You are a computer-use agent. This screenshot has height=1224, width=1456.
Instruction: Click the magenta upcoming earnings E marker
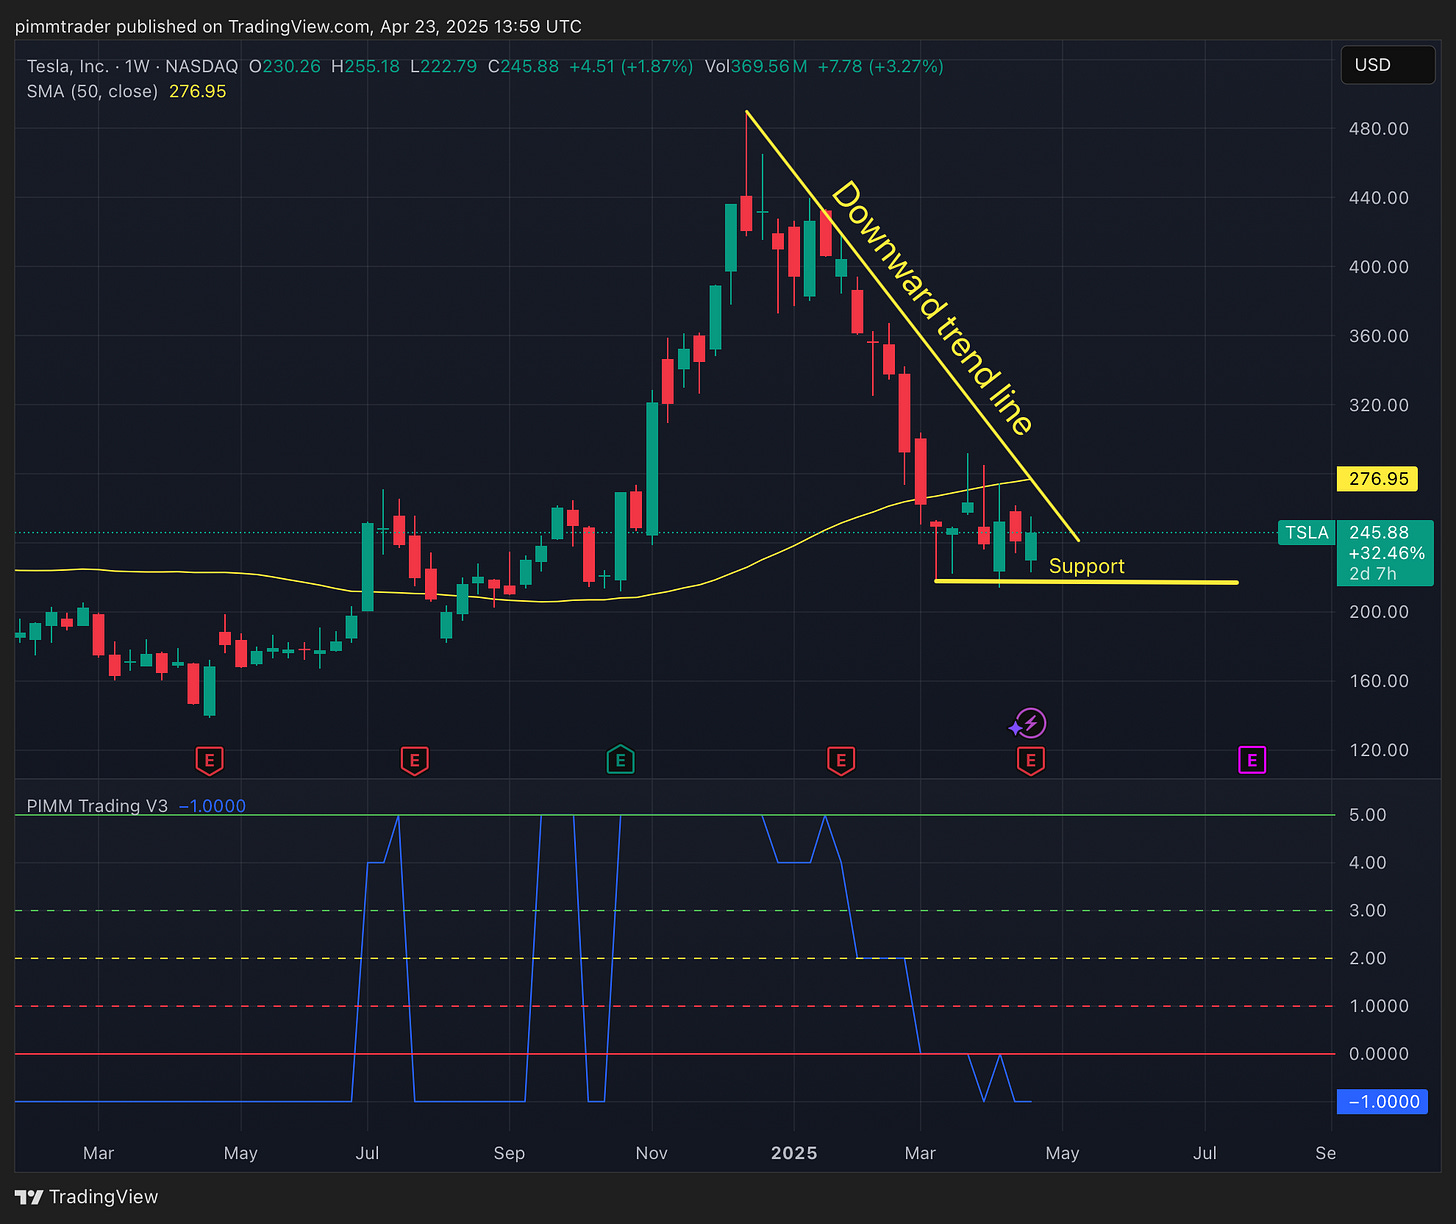click(x=1252, y=761)
